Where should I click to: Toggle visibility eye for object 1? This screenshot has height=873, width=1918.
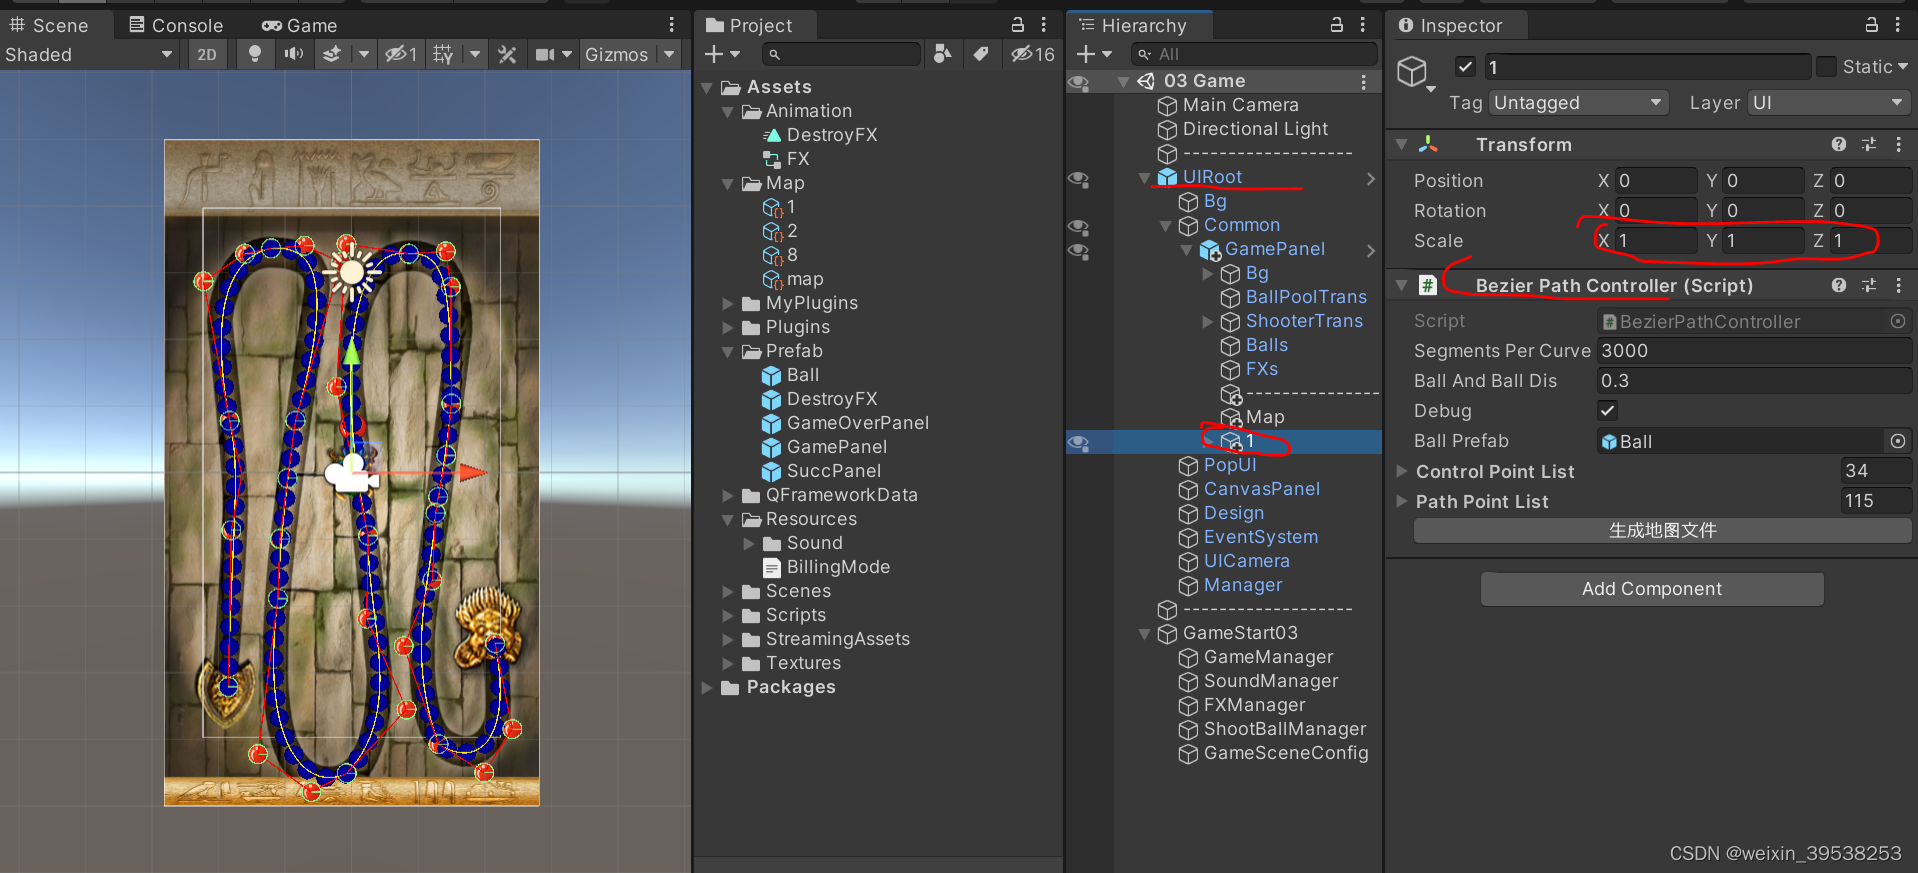[x=1079, y=443]
